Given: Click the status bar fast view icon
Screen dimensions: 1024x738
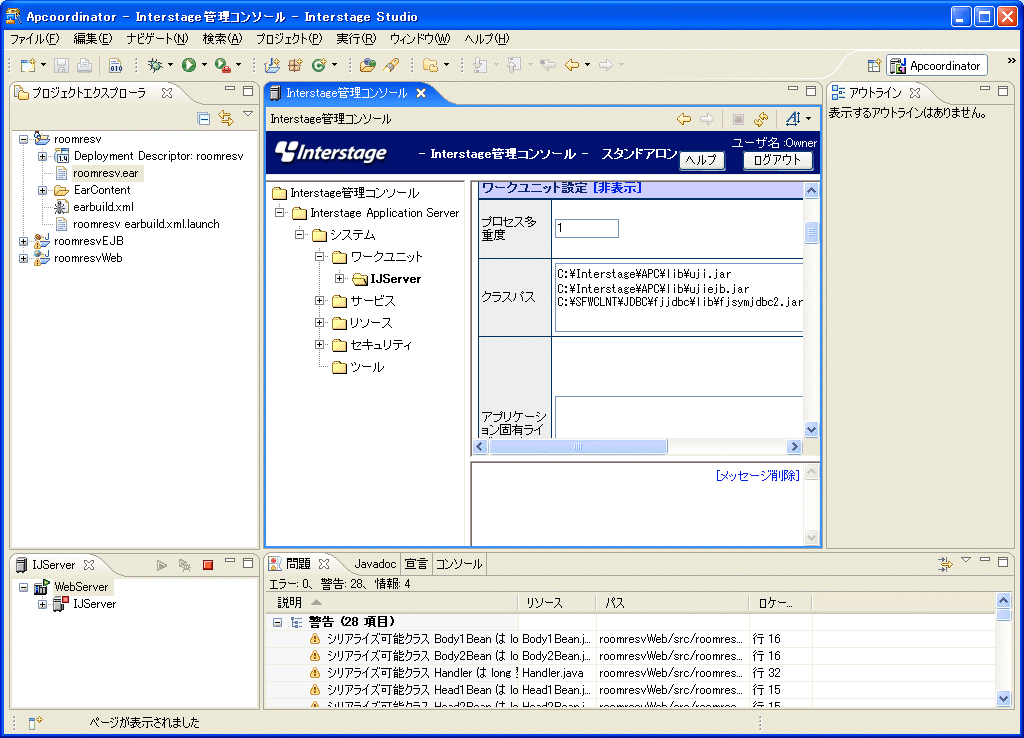Looking at the screenshot, I should click(35, 722).
